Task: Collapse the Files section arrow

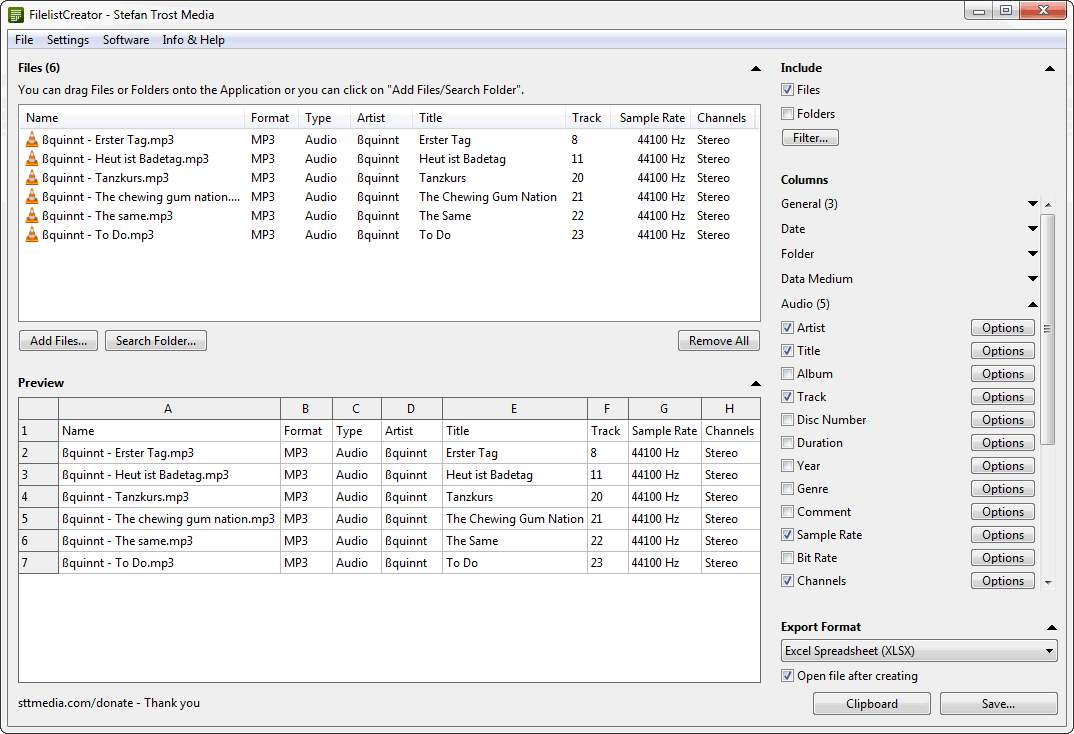Action: click(755, 68)
